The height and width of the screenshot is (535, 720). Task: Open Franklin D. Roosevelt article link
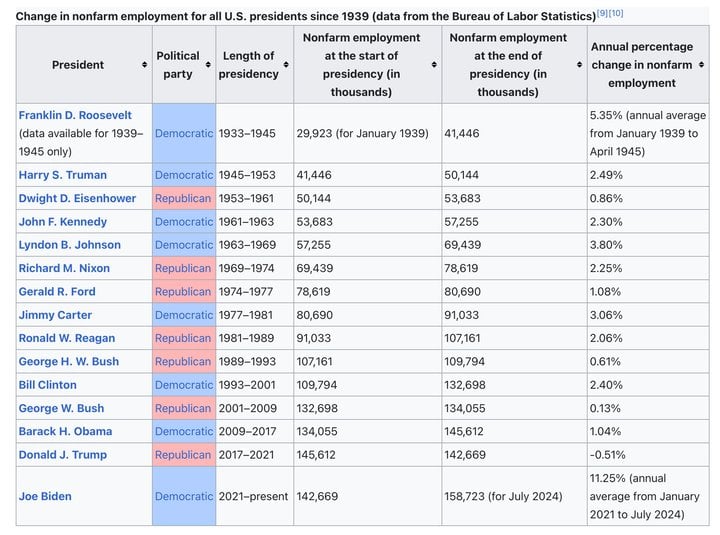click(75, 115)
